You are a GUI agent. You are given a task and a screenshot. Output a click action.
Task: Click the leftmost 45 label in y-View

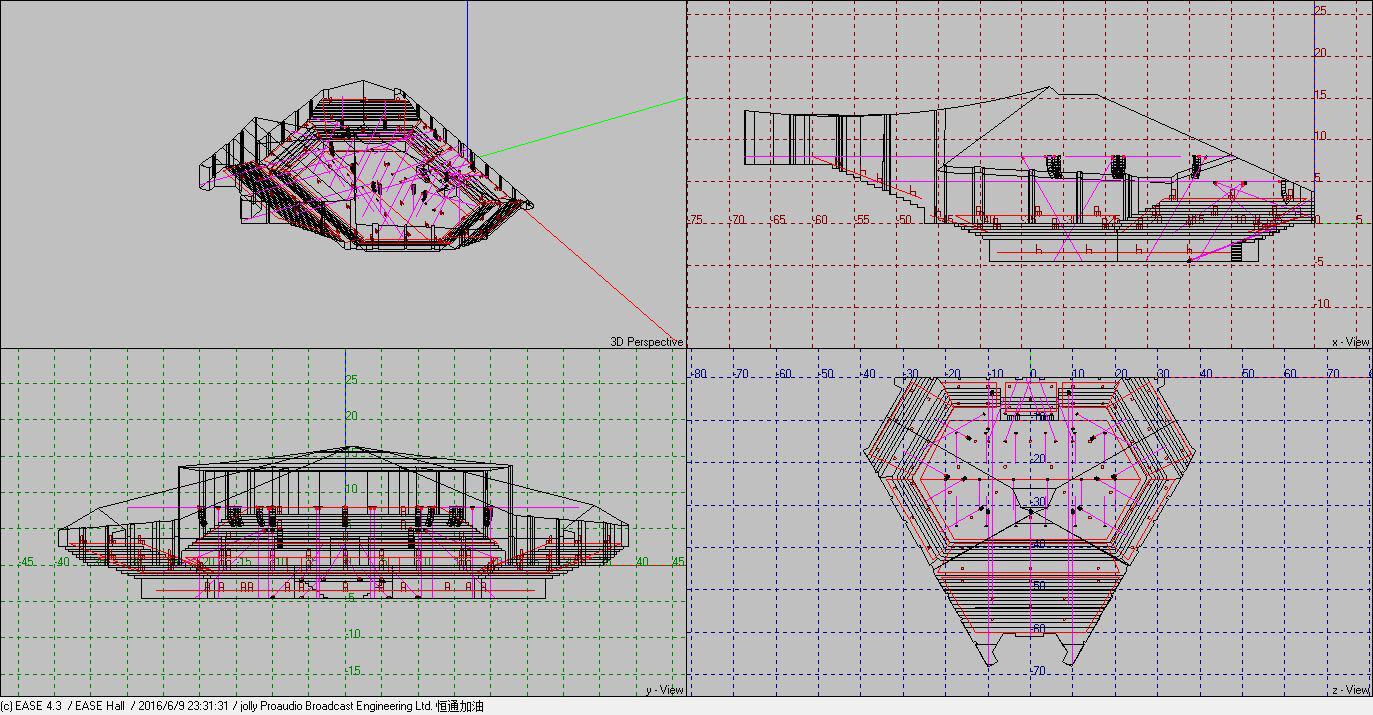click(x=27, y=562)
